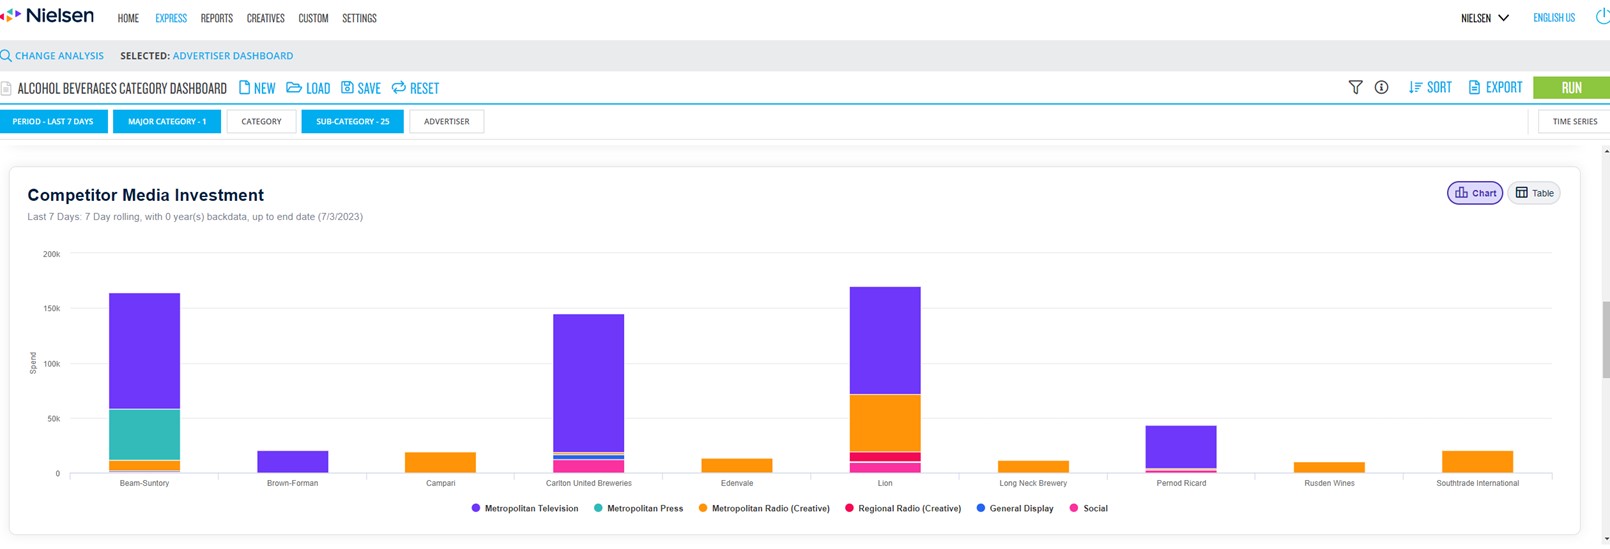Open the Time Series option
Viewport: 1610px width, 549px height.
coord(1574,121)
